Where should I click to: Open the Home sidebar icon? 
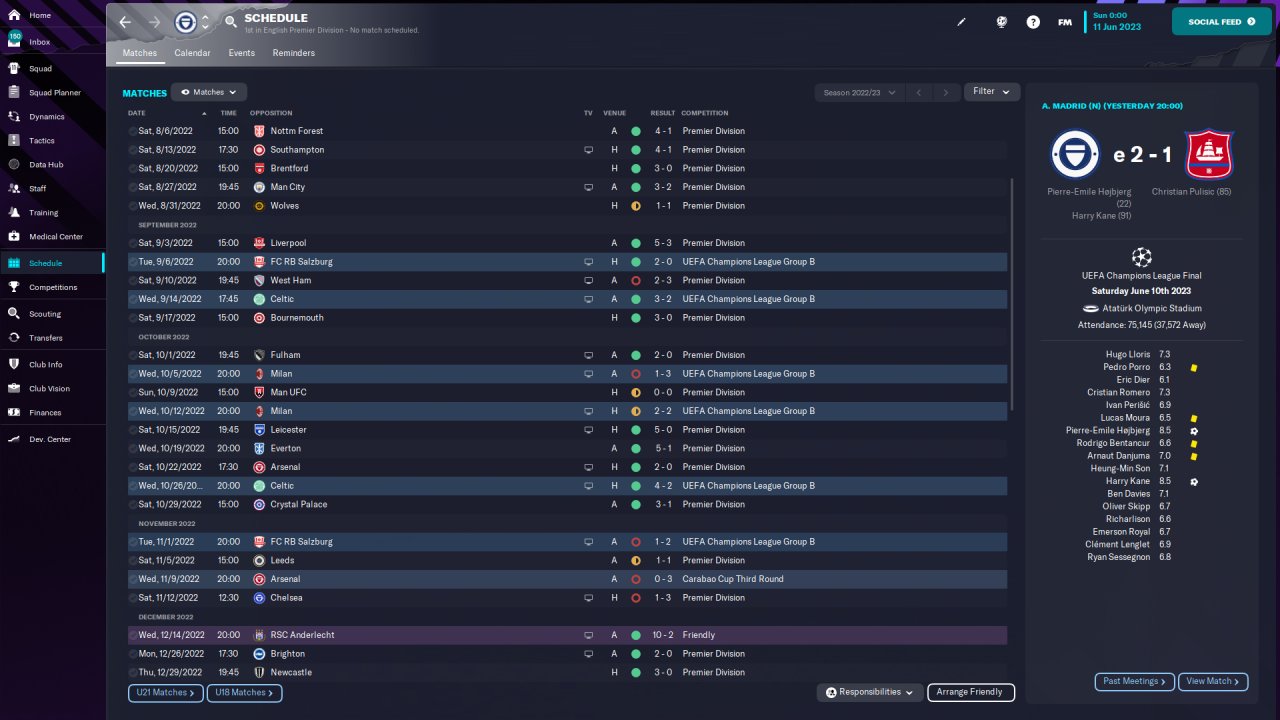click(14, 16)
